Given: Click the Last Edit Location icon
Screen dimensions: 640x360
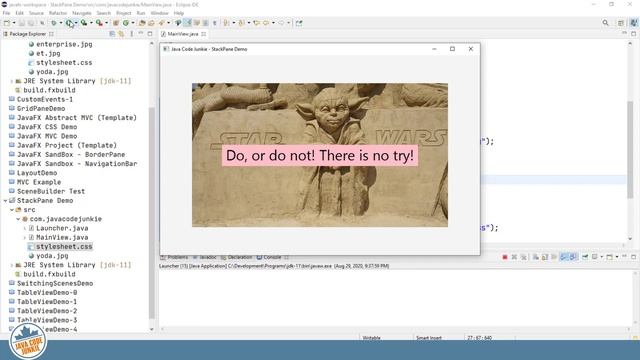Looking at the screenshot, I should pos(256,23).
